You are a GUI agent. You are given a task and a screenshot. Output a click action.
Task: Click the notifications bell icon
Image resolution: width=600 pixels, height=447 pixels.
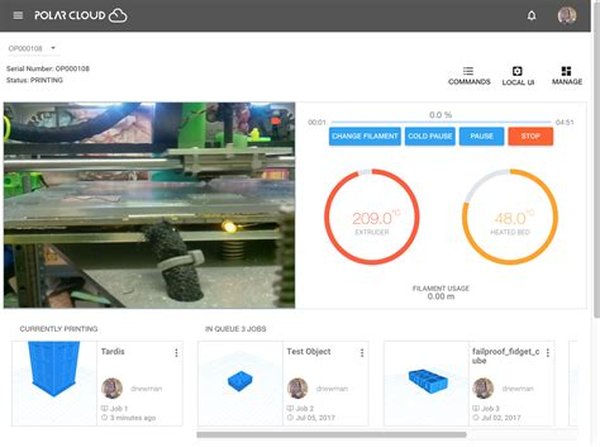(x=531, y=16)
